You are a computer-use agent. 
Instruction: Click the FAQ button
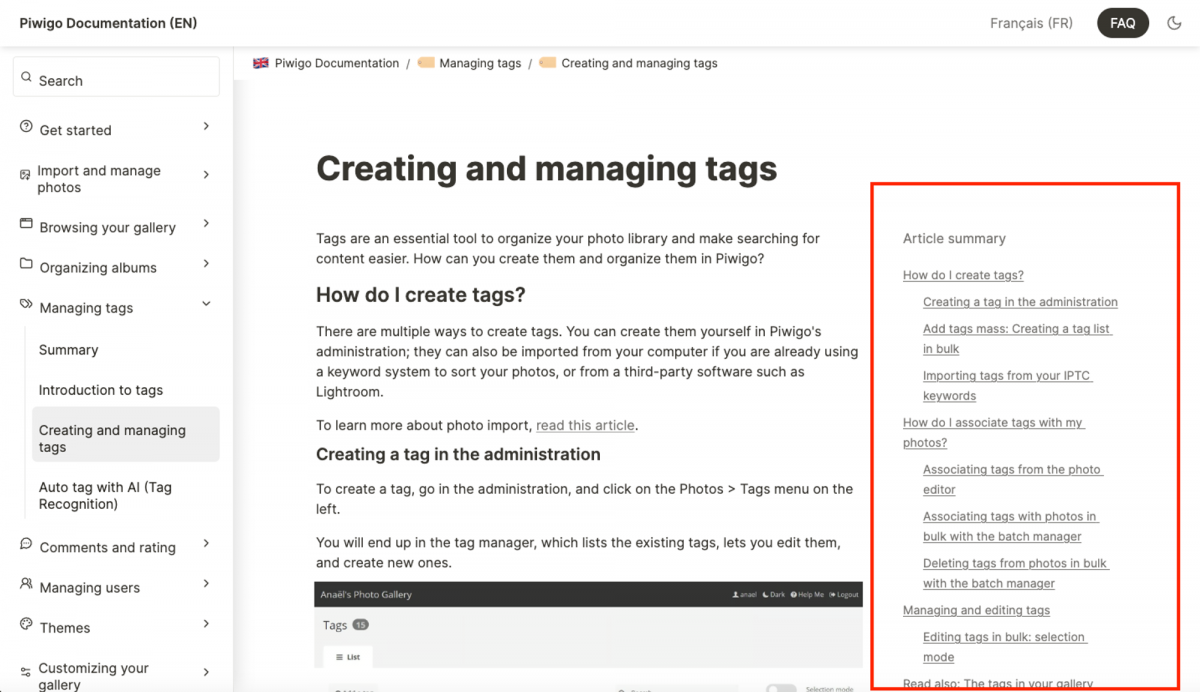1122,22
